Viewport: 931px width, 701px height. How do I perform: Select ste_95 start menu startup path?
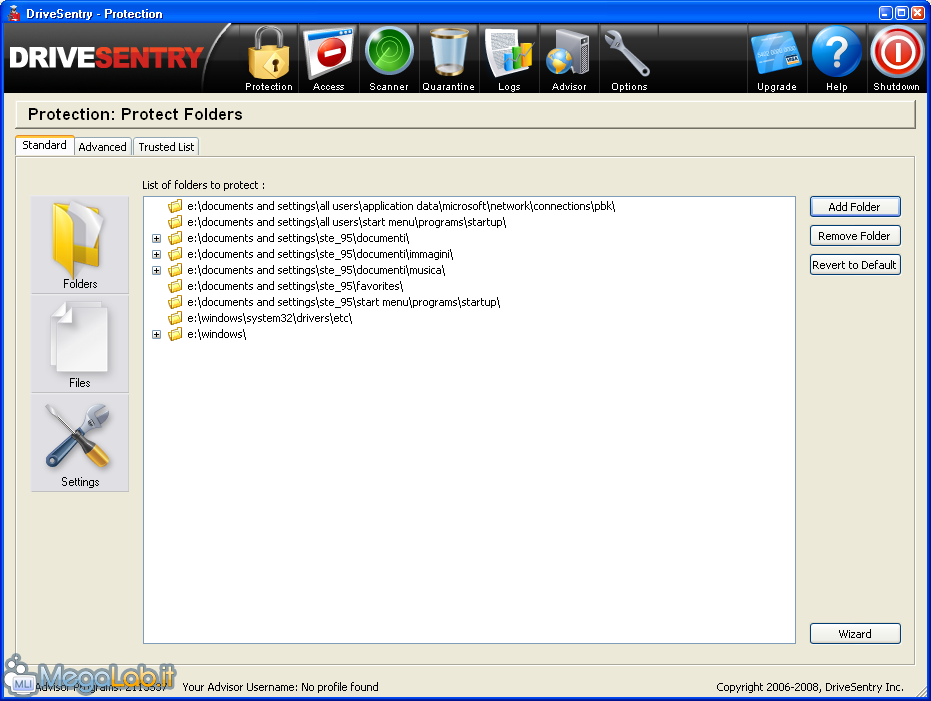click(344, 302)
